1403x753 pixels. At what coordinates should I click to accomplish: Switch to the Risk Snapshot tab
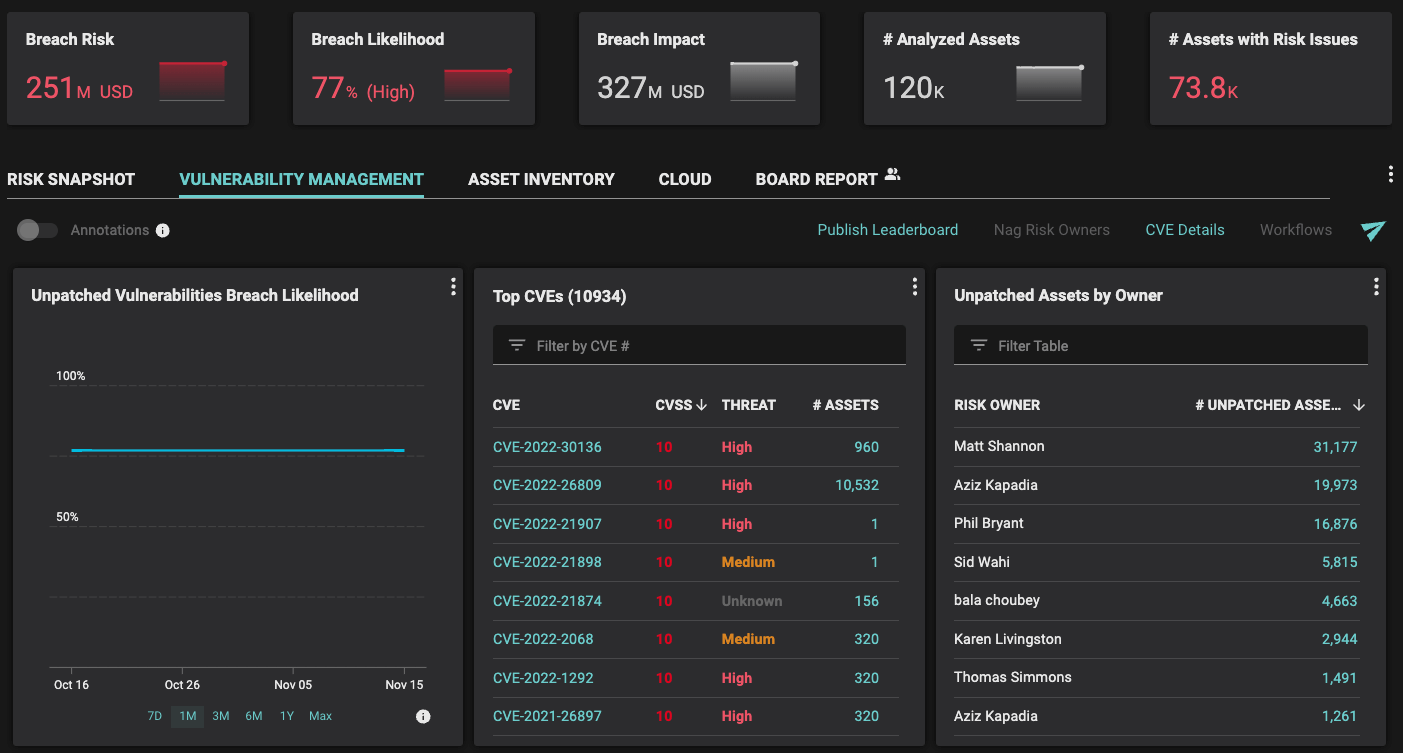point(71,179)
